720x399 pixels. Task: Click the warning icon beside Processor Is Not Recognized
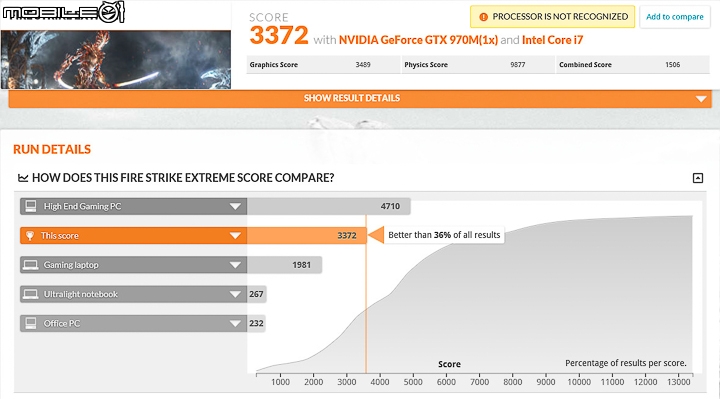click(483, 17)
